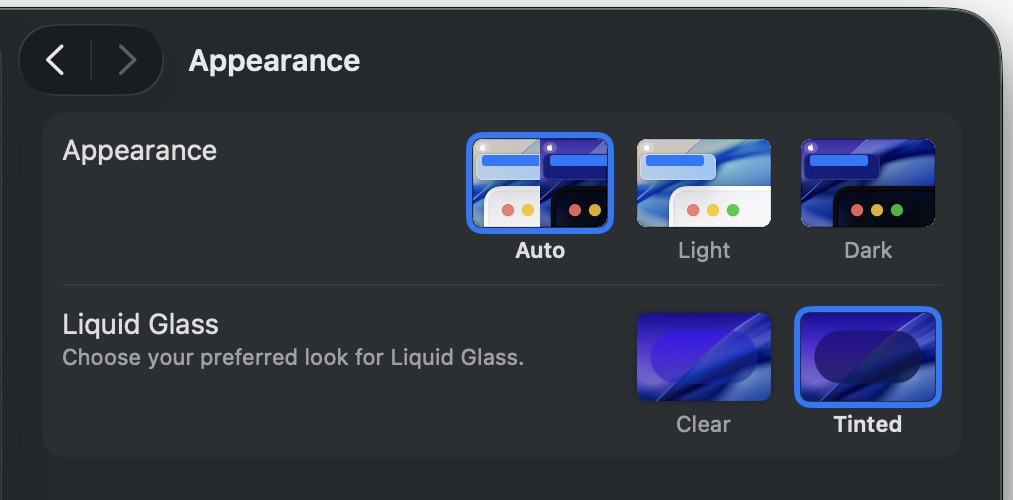Choose the Light appearance thumbnail
1013x500 pixels.
(704, 183)
